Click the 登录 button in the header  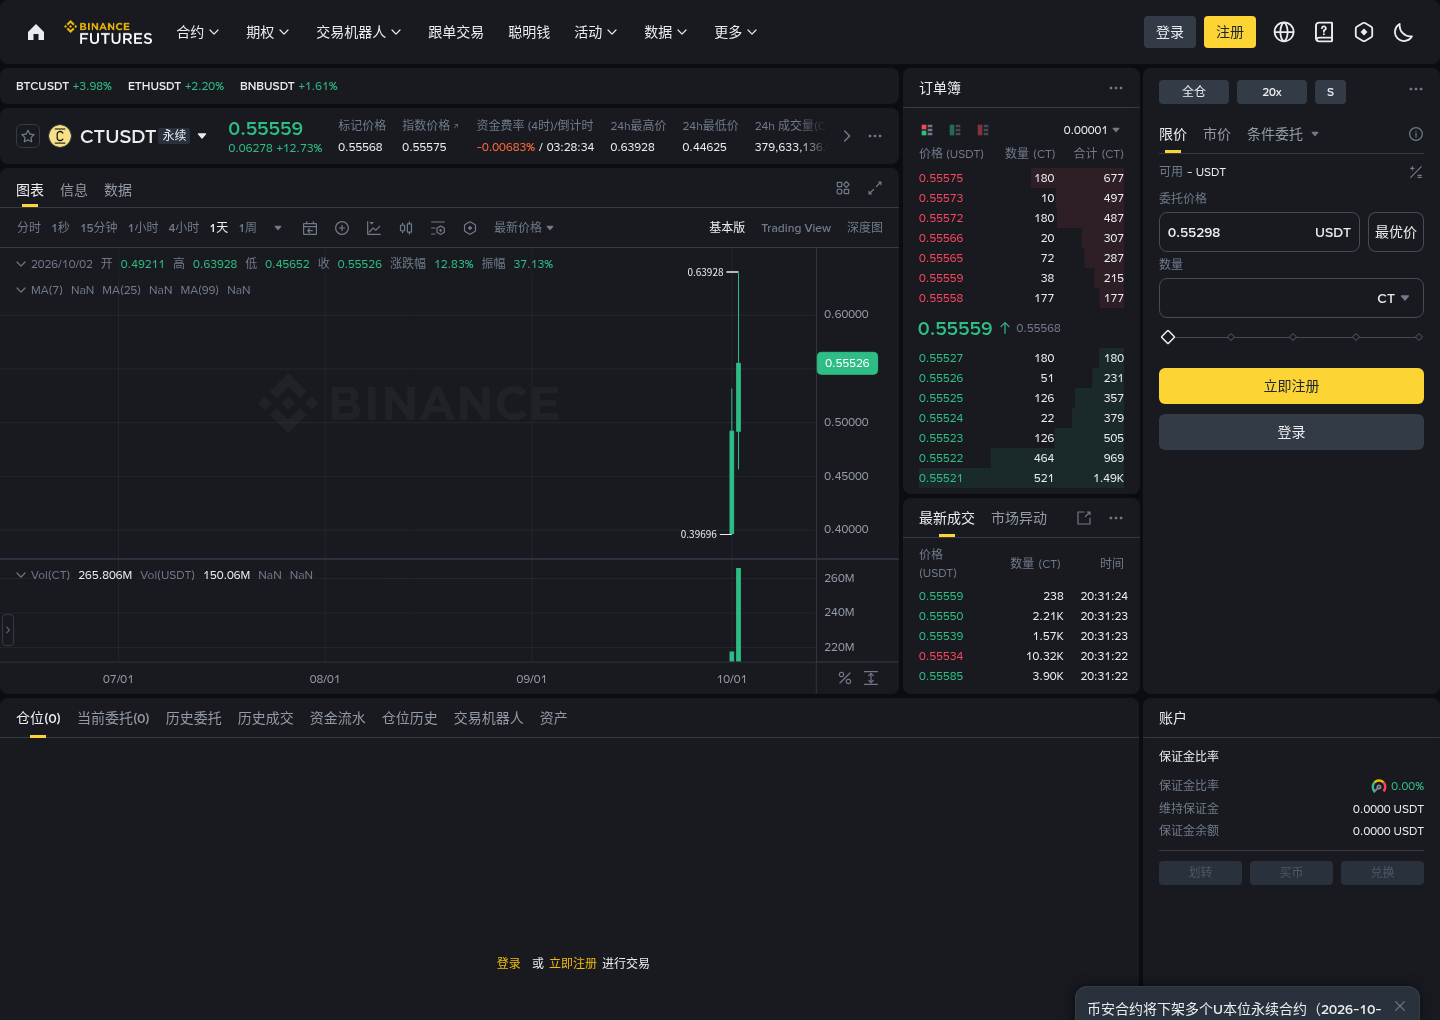pos(1170,32)
